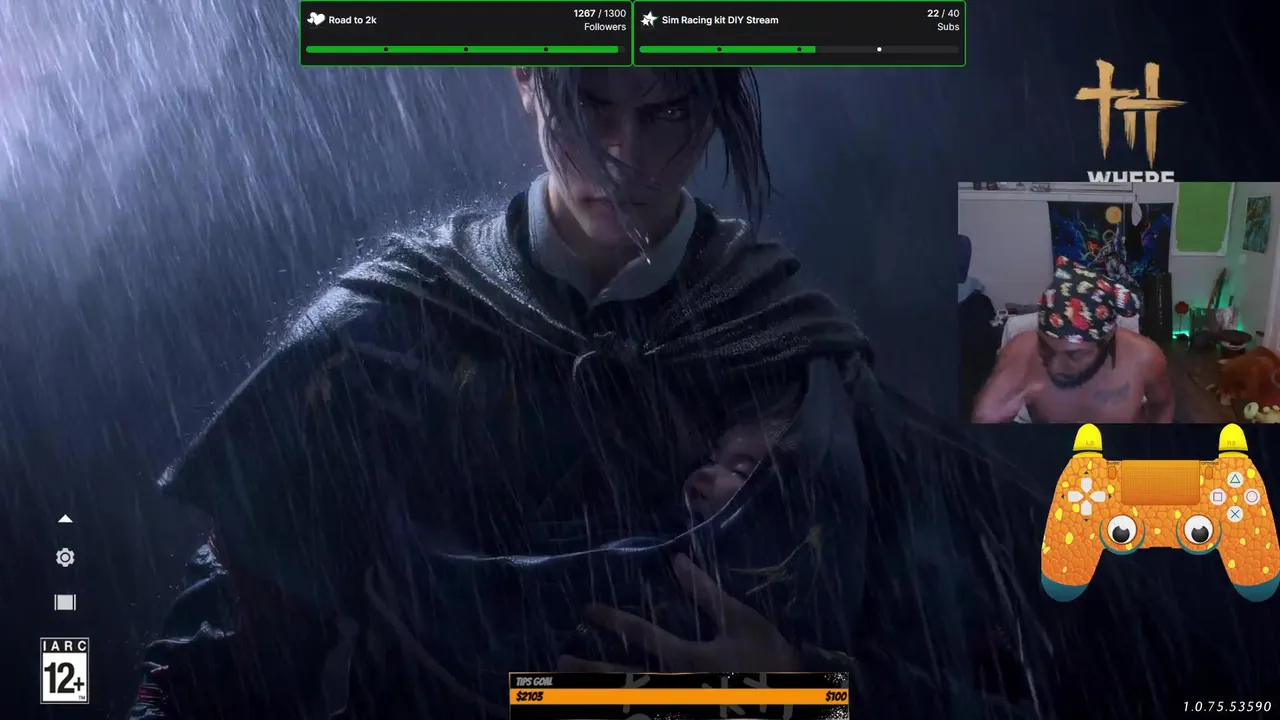The width and height of the screenshot is (1280, 720).
Task: Click the controller D-pad icon
Action: point(1086,496)
